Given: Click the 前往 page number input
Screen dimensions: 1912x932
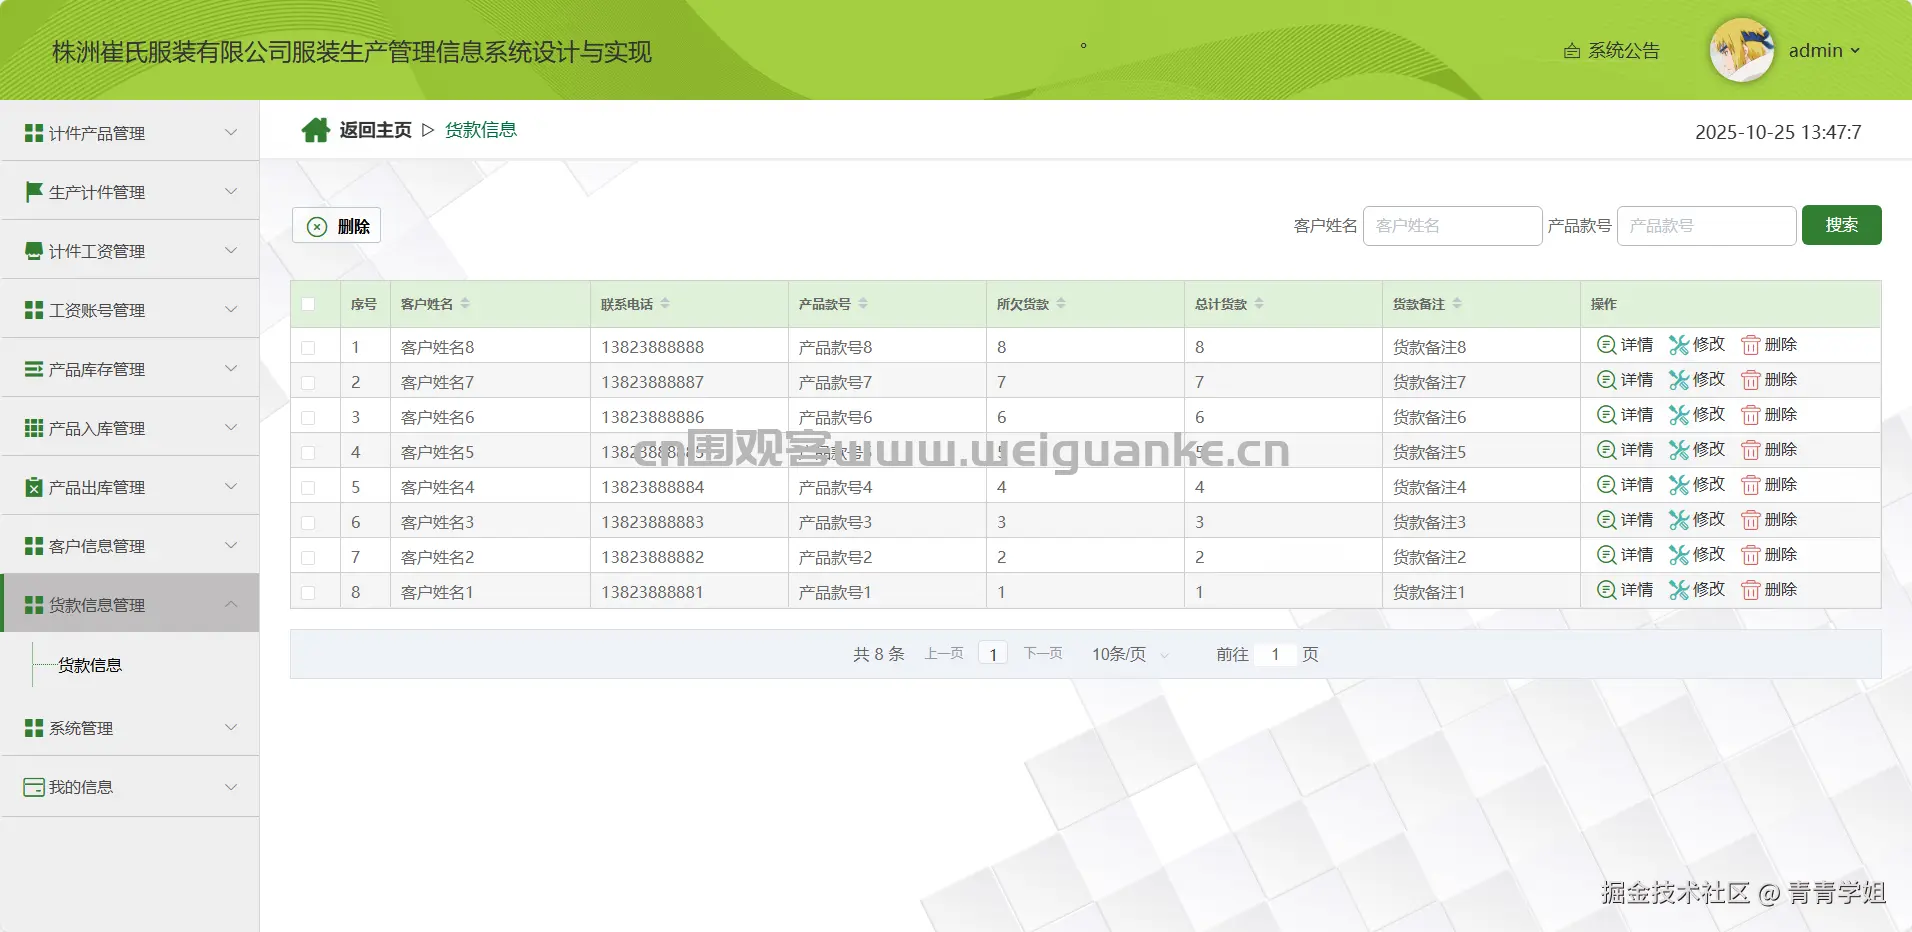Looking at the screenshot, I should (x=1275, y=654).
